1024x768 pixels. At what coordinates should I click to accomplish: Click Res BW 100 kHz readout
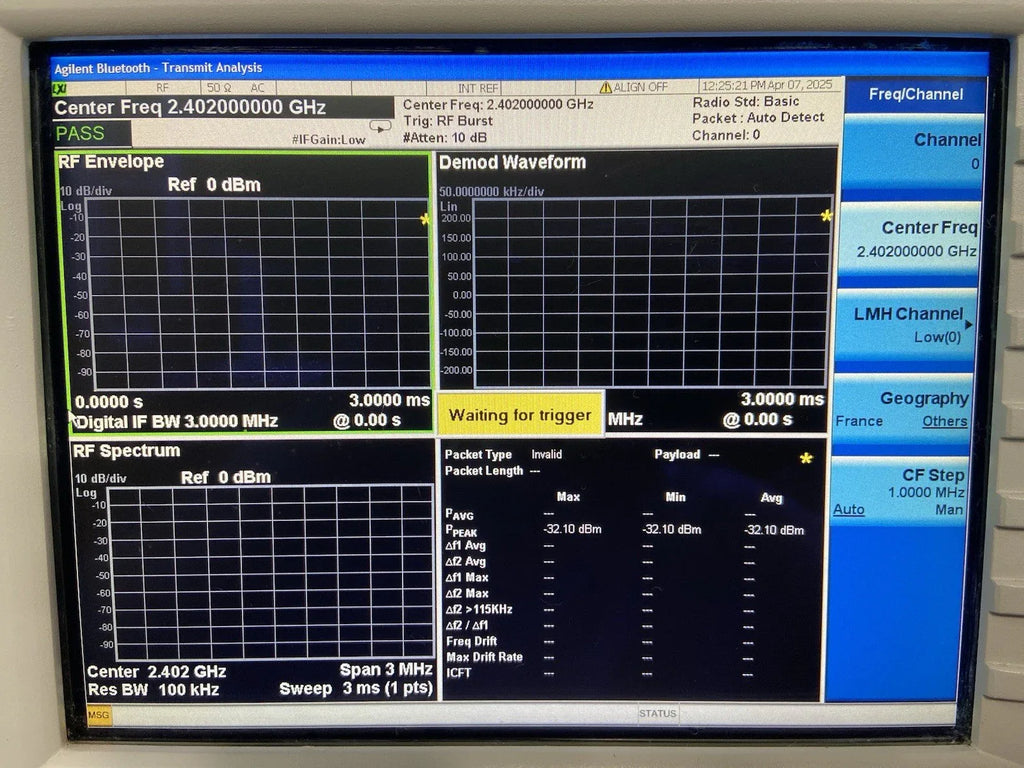(153, 690)
